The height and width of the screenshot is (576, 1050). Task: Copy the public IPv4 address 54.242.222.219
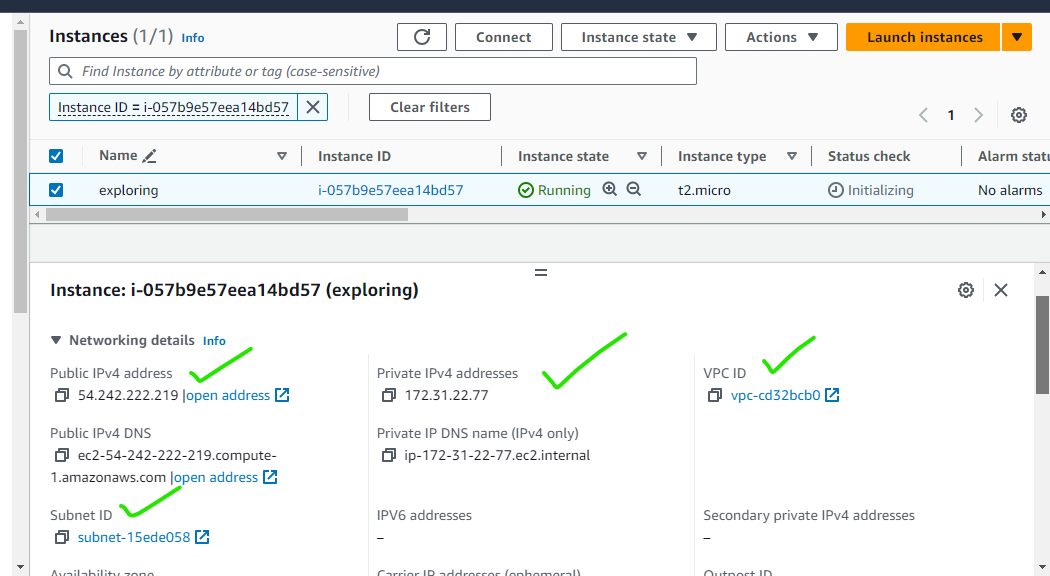click(x=62, y=395)
